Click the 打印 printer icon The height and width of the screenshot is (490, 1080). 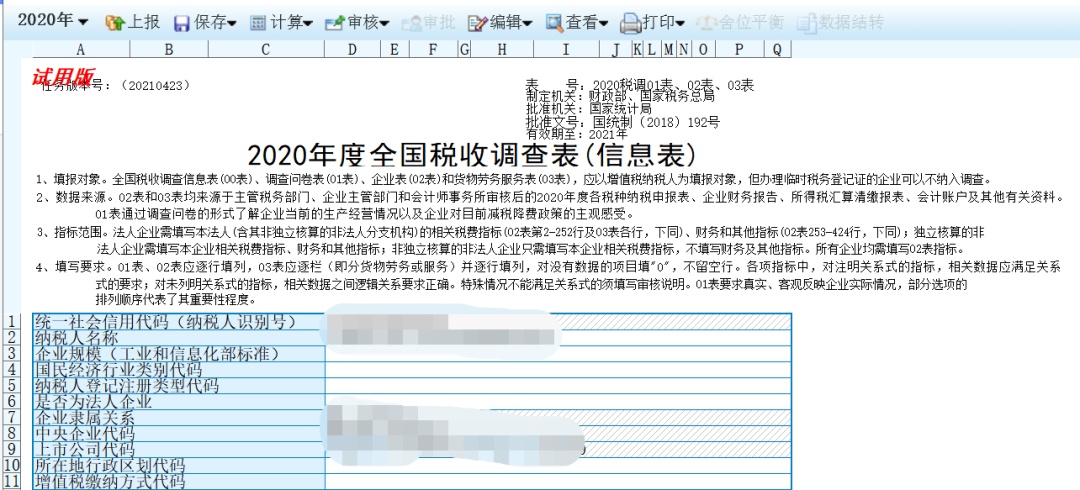pyautogui.click(x=630, y=22)
